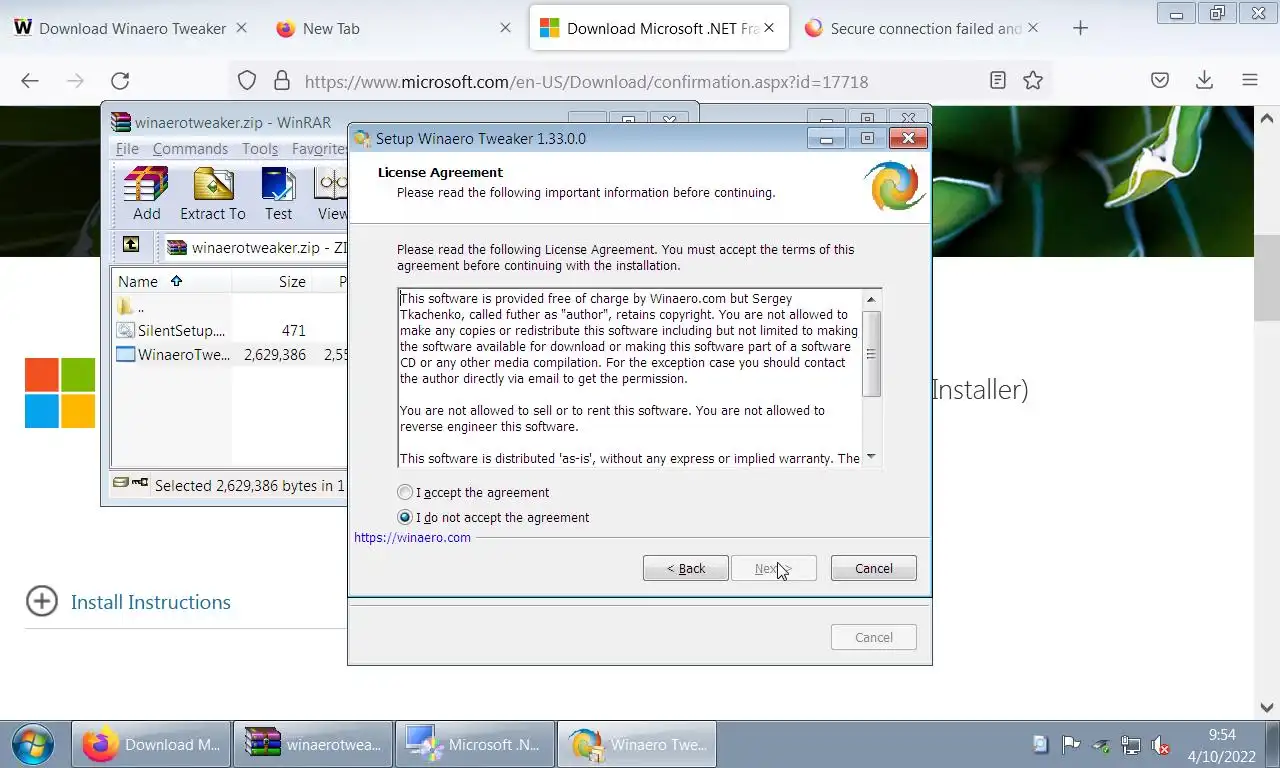Switch to Winaero Tweaker taskbar button
Screen dimensions: 1280x768
pyautogui.click(x=637, y=744)
